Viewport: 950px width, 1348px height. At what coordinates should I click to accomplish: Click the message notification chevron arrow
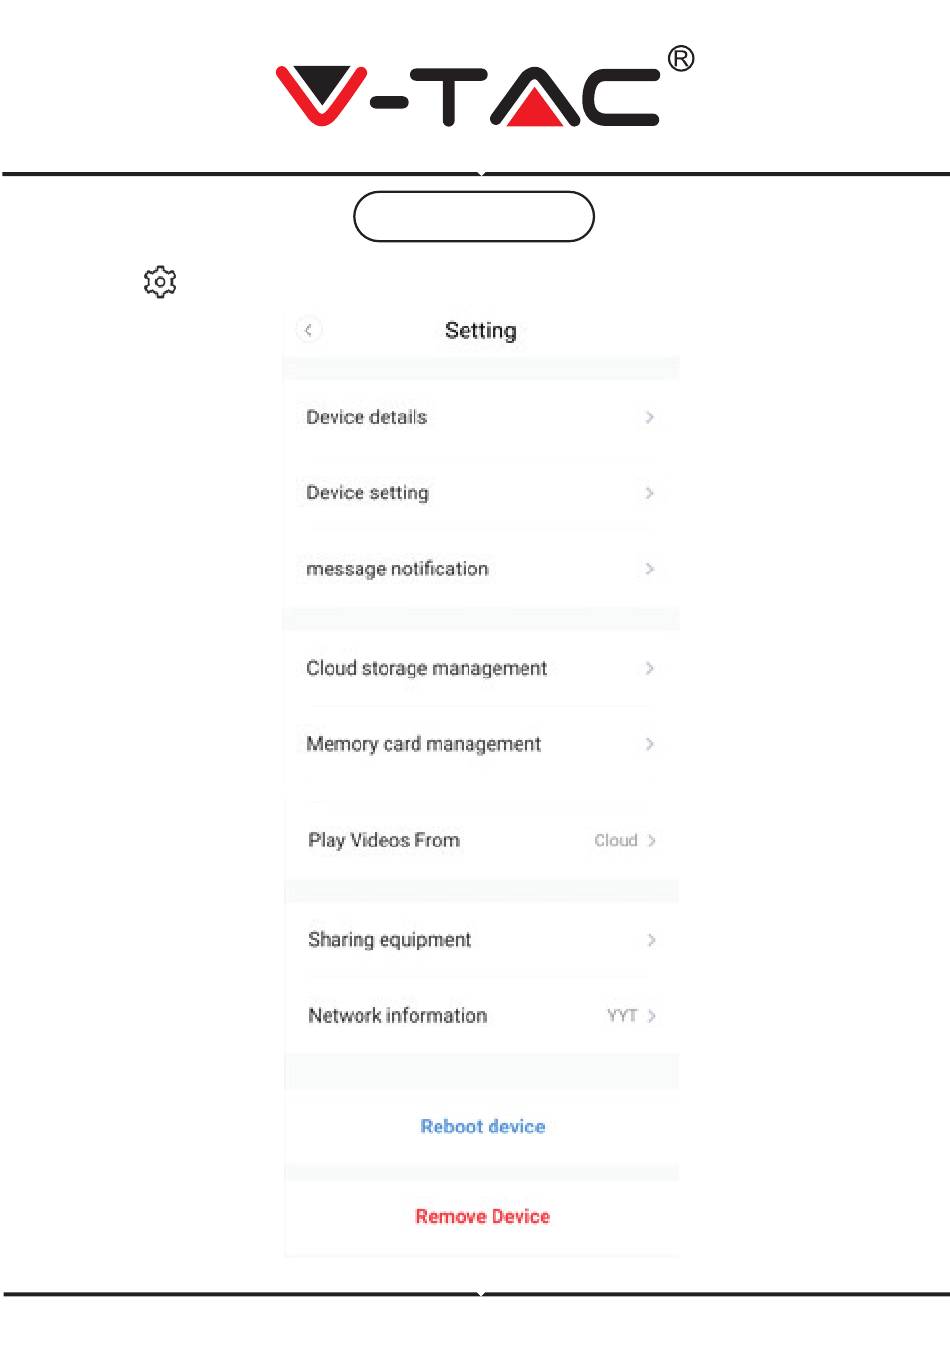click(650, 569)
